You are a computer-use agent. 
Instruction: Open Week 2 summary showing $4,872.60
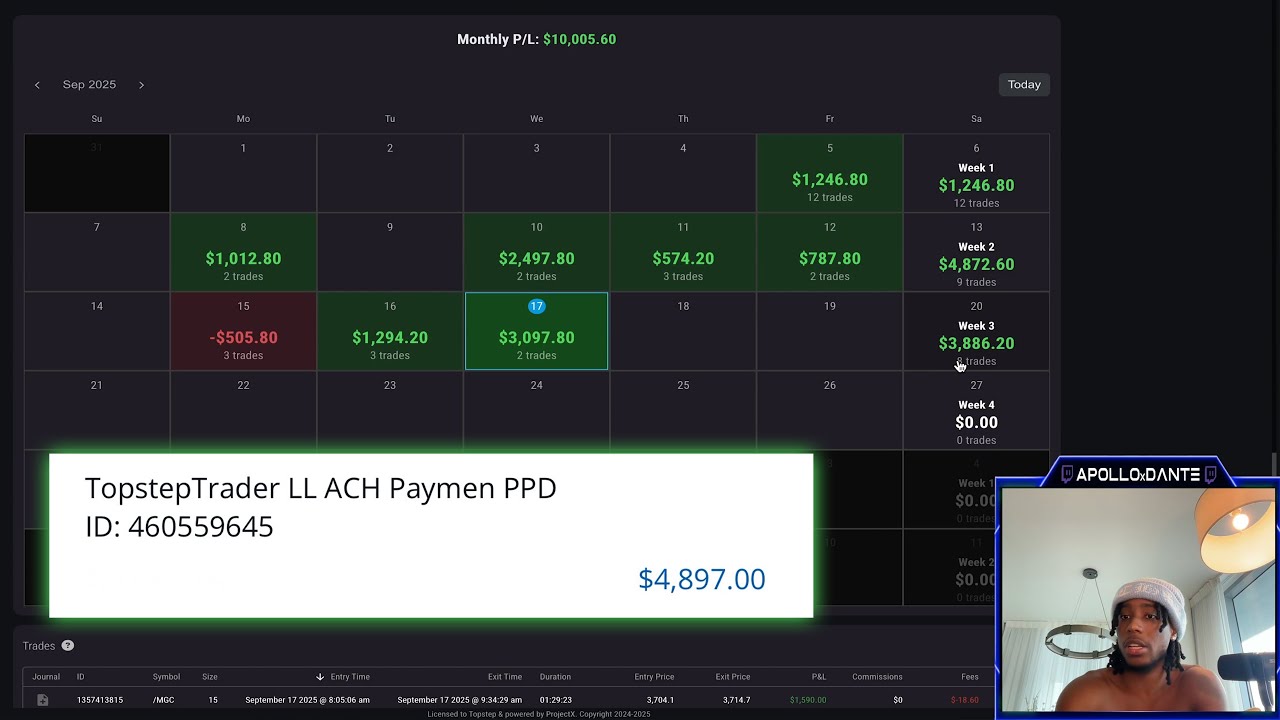(x=976, y=252)
